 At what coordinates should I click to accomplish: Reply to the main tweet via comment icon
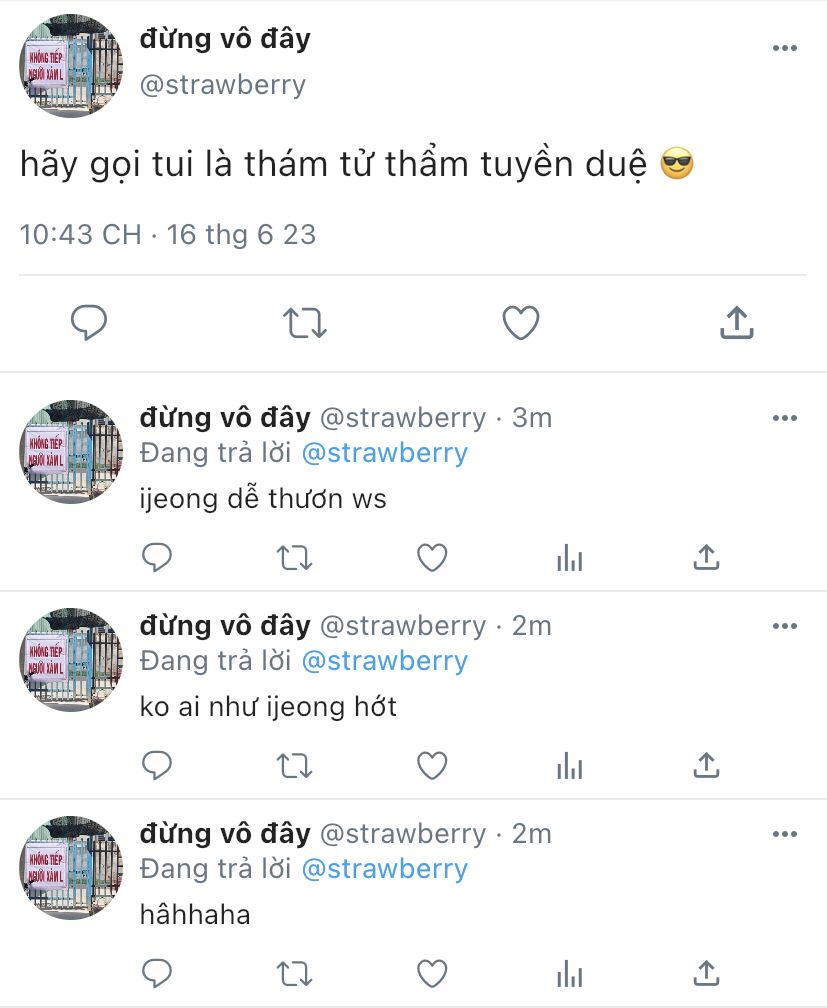(x=89, y=322)
